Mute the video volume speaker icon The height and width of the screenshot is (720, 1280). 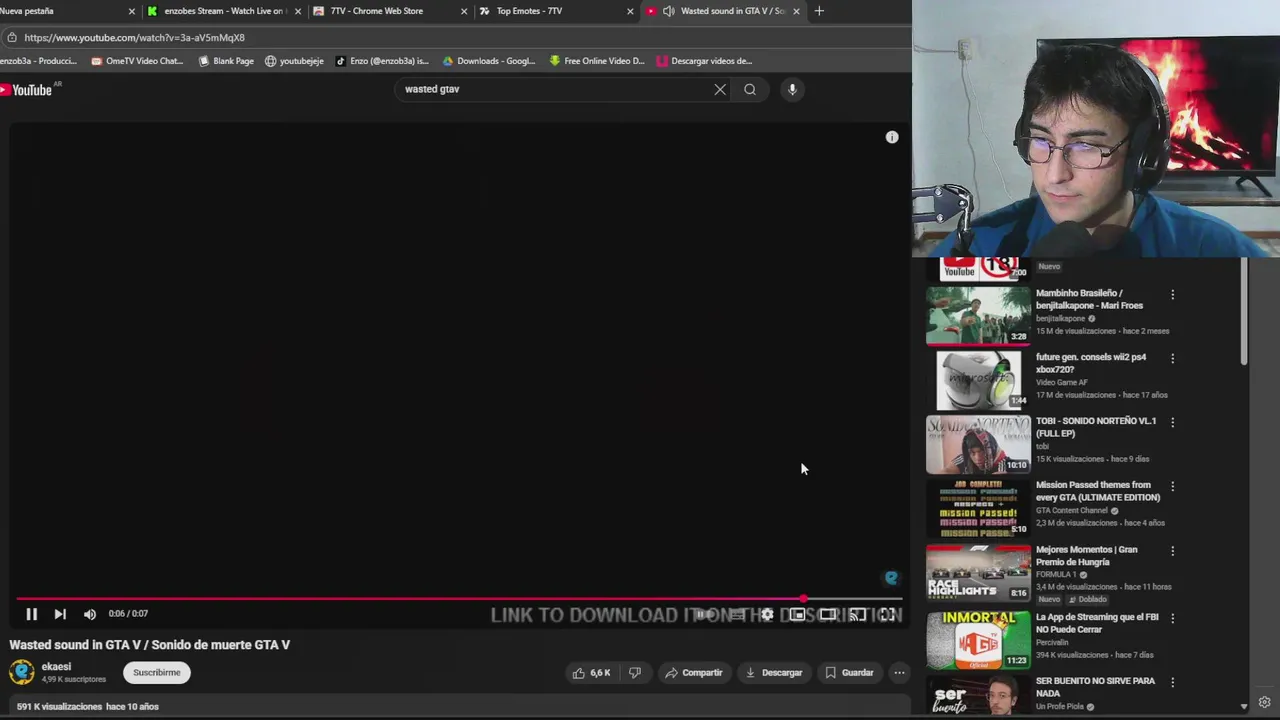click(x=90, y=614)
